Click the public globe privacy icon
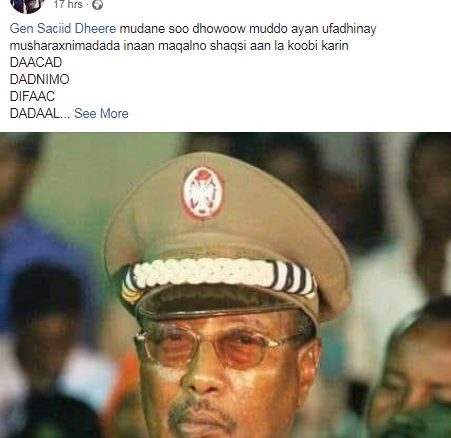 (97, 5)
